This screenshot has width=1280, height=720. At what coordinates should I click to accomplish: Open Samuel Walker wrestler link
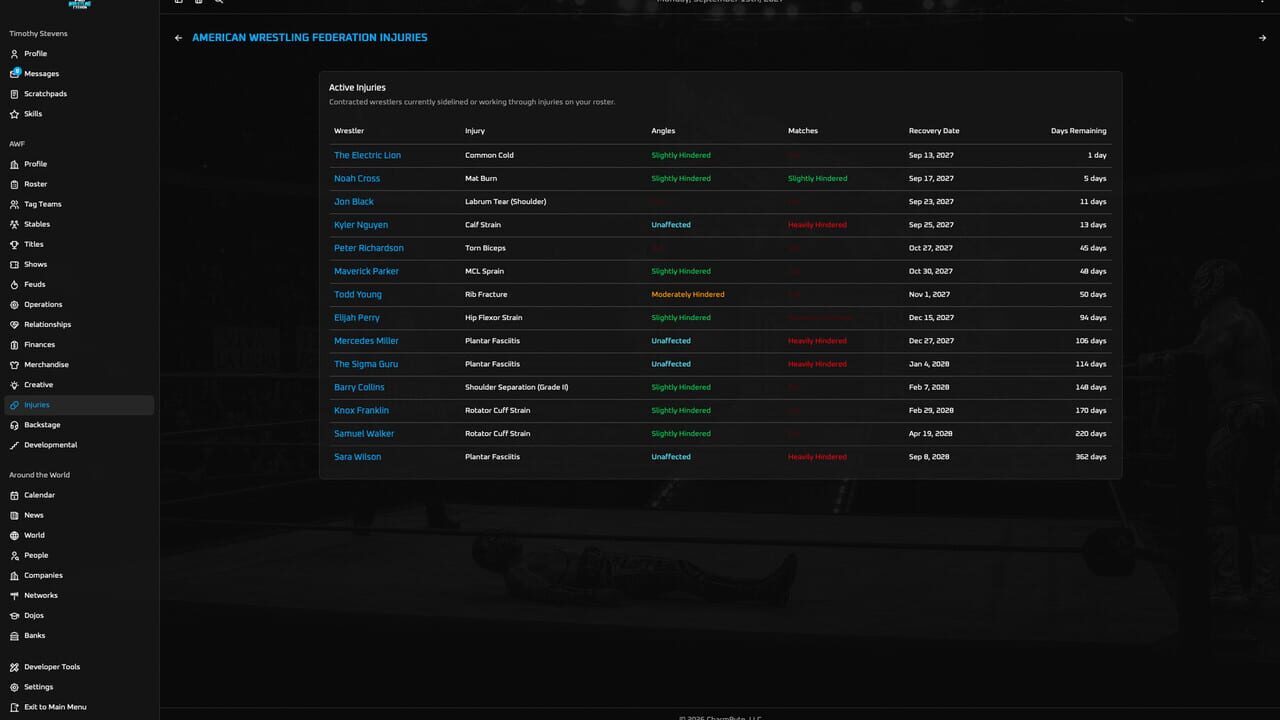click(x=364, y=434)
